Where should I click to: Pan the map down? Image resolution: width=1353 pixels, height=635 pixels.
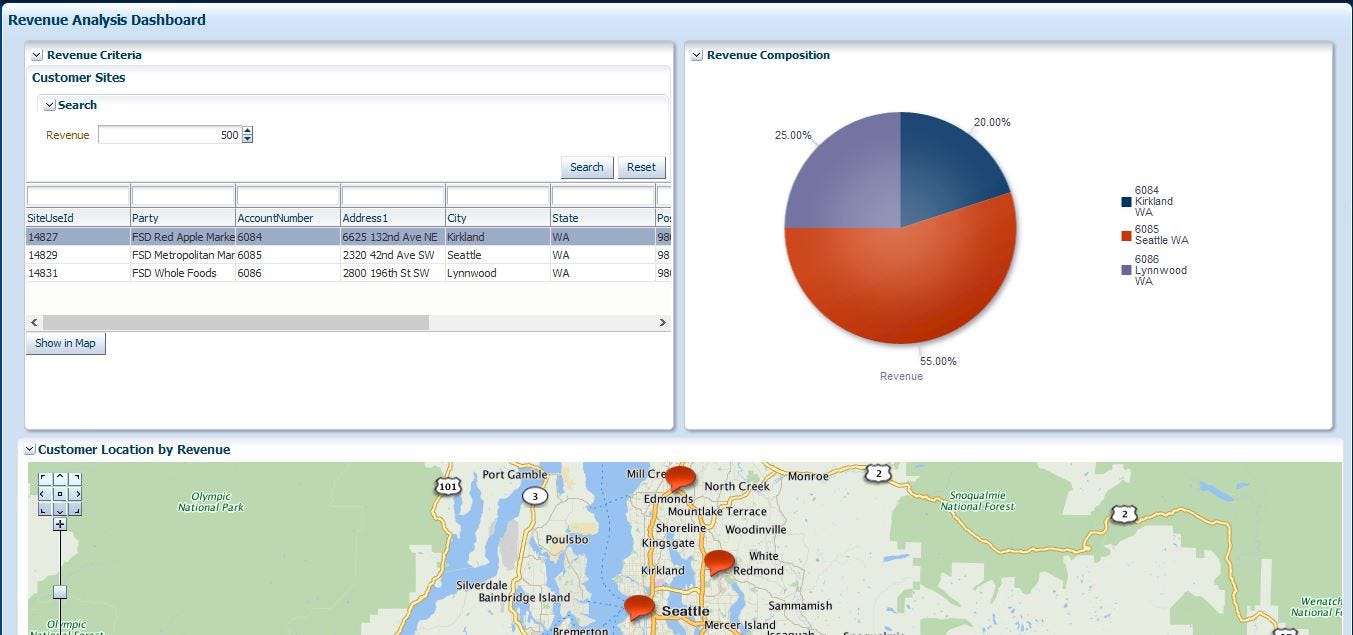pyautogui.click(x=60, y=509)
